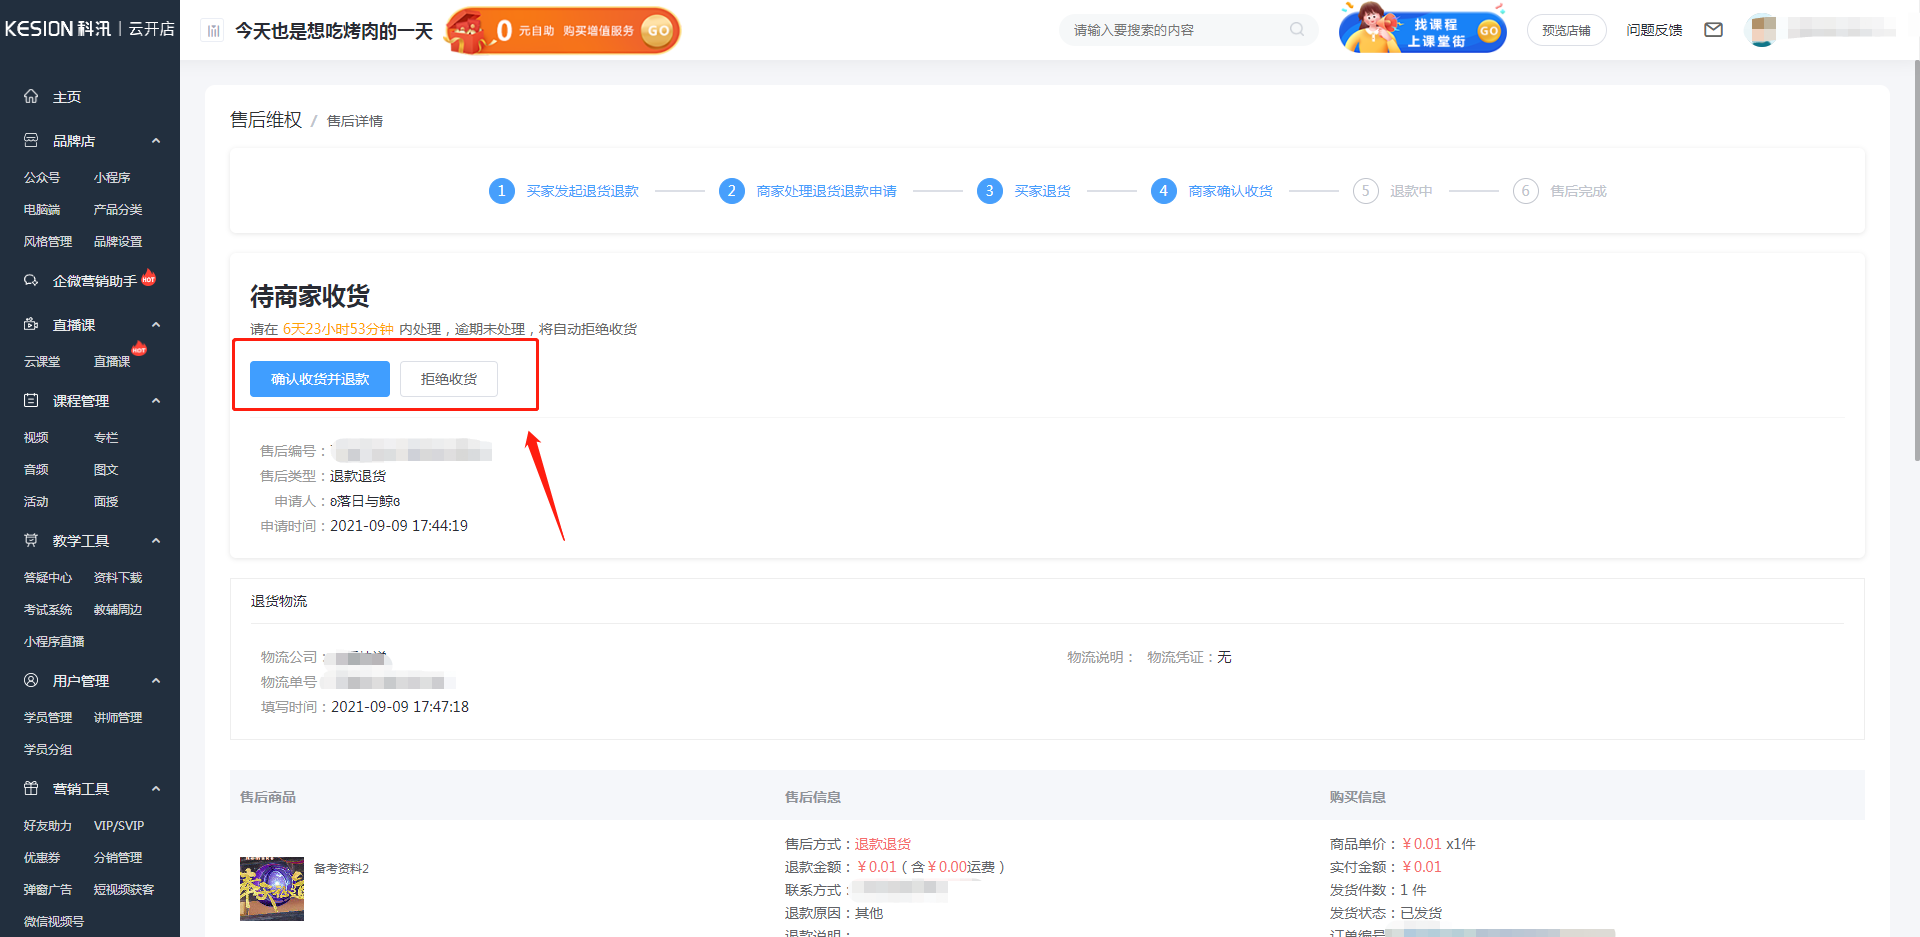Collapse the 品牌店 sidebar section

156,141
